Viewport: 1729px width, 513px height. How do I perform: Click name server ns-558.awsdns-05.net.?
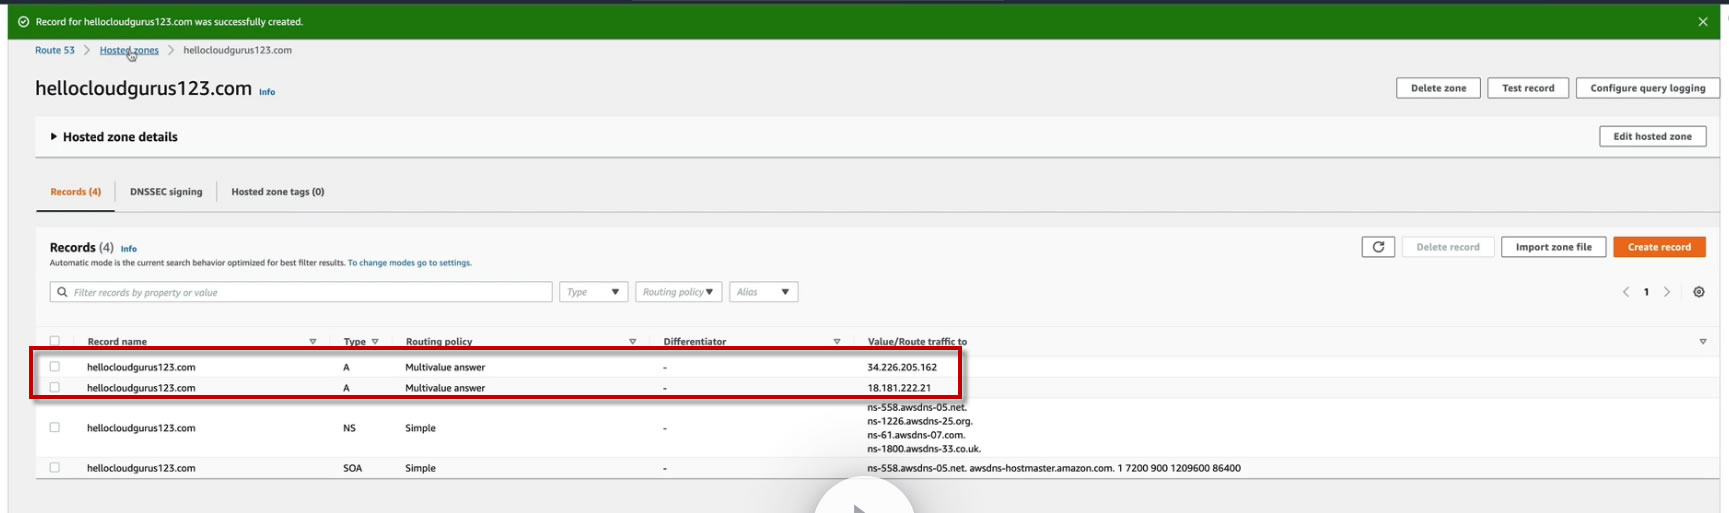pyautogui.click(x=917, y=407)
